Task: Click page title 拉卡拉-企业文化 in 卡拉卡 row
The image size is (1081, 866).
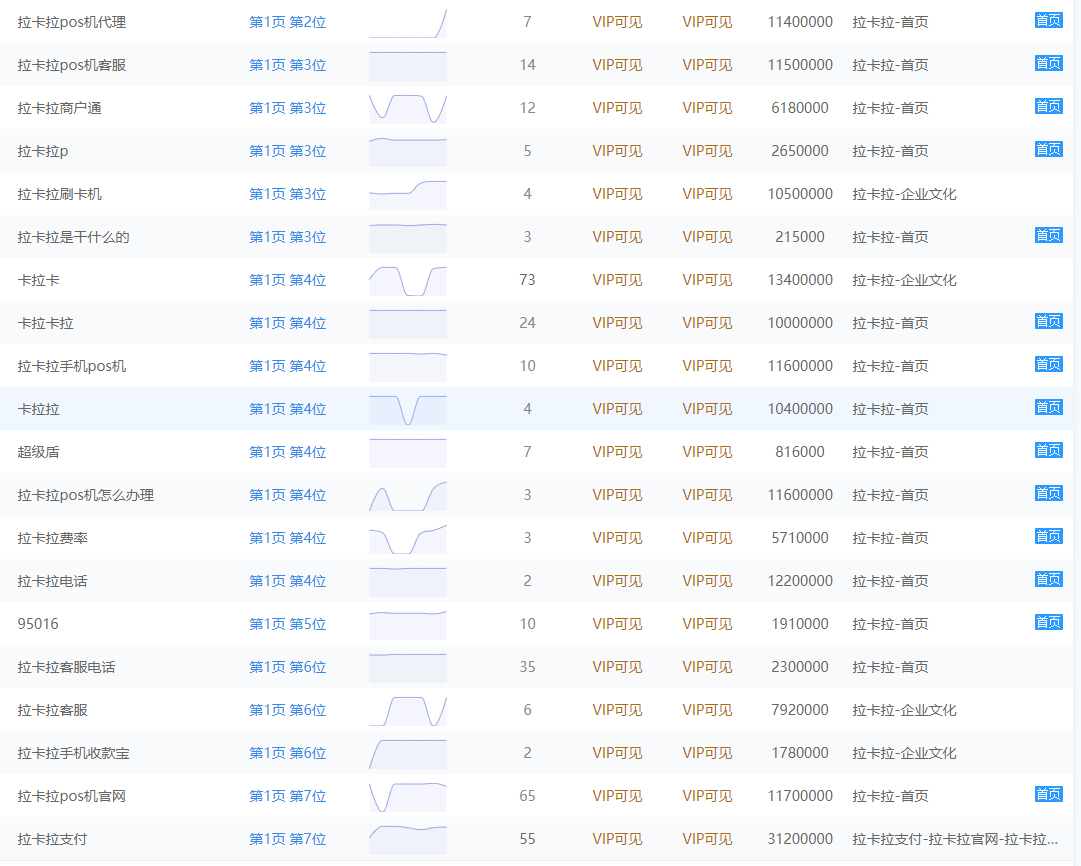Action: [905, 280]
